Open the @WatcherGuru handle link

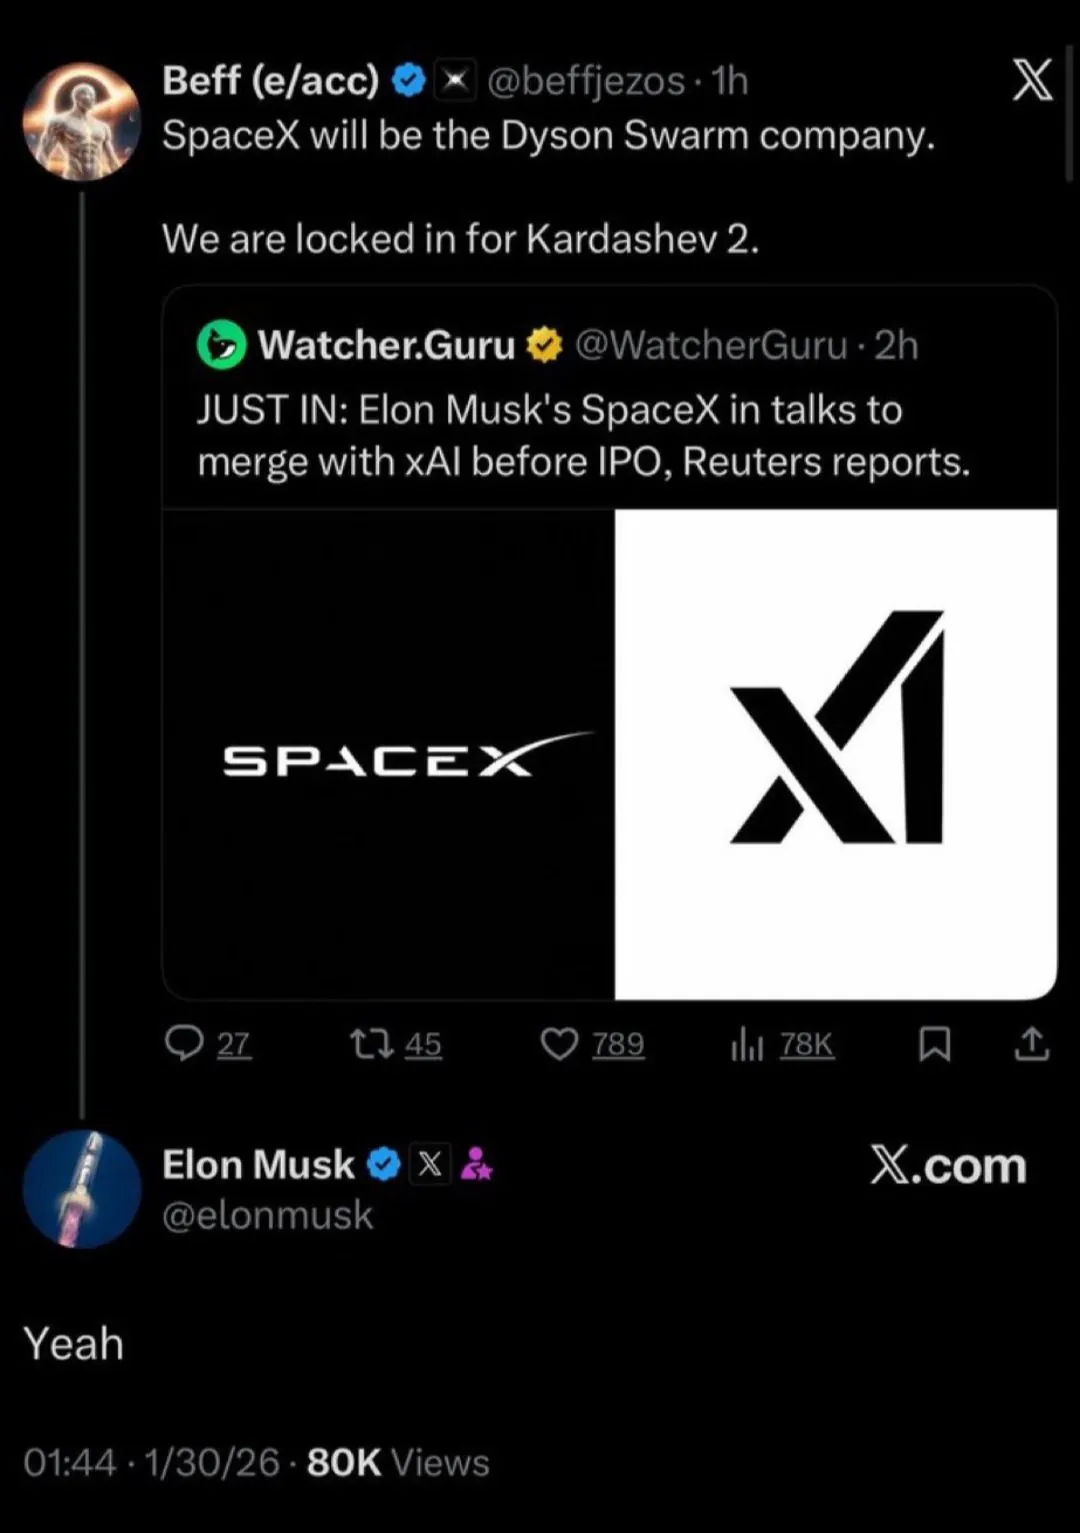pos(710,345)
